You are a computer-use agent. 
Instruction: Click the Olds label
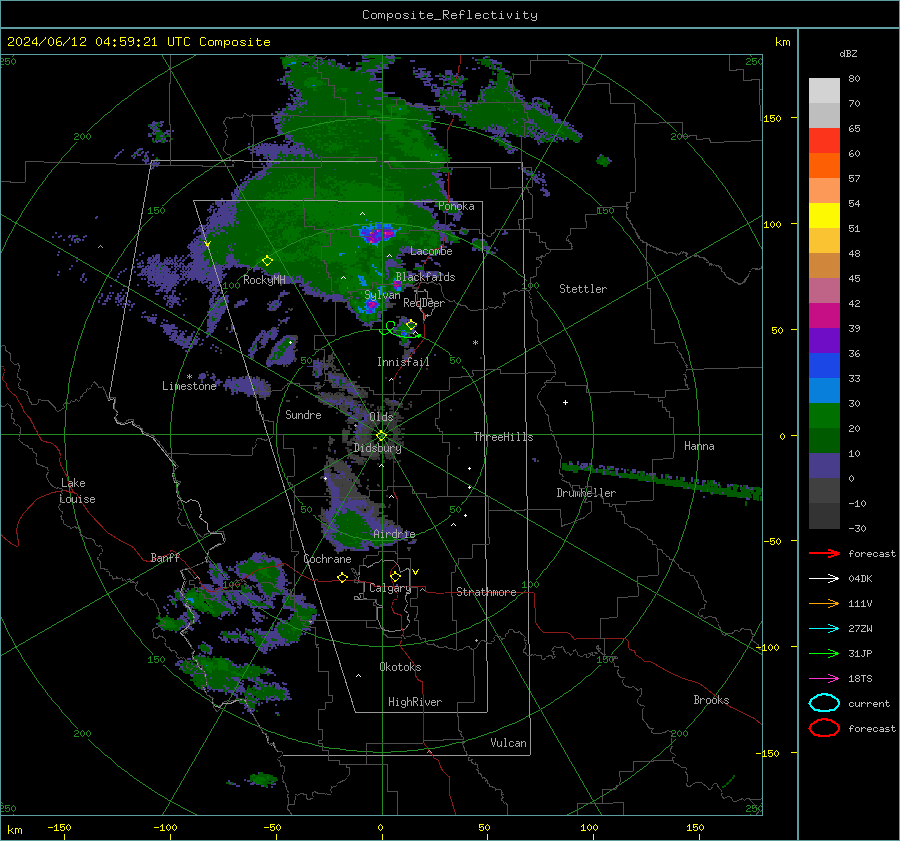point(381,417)
